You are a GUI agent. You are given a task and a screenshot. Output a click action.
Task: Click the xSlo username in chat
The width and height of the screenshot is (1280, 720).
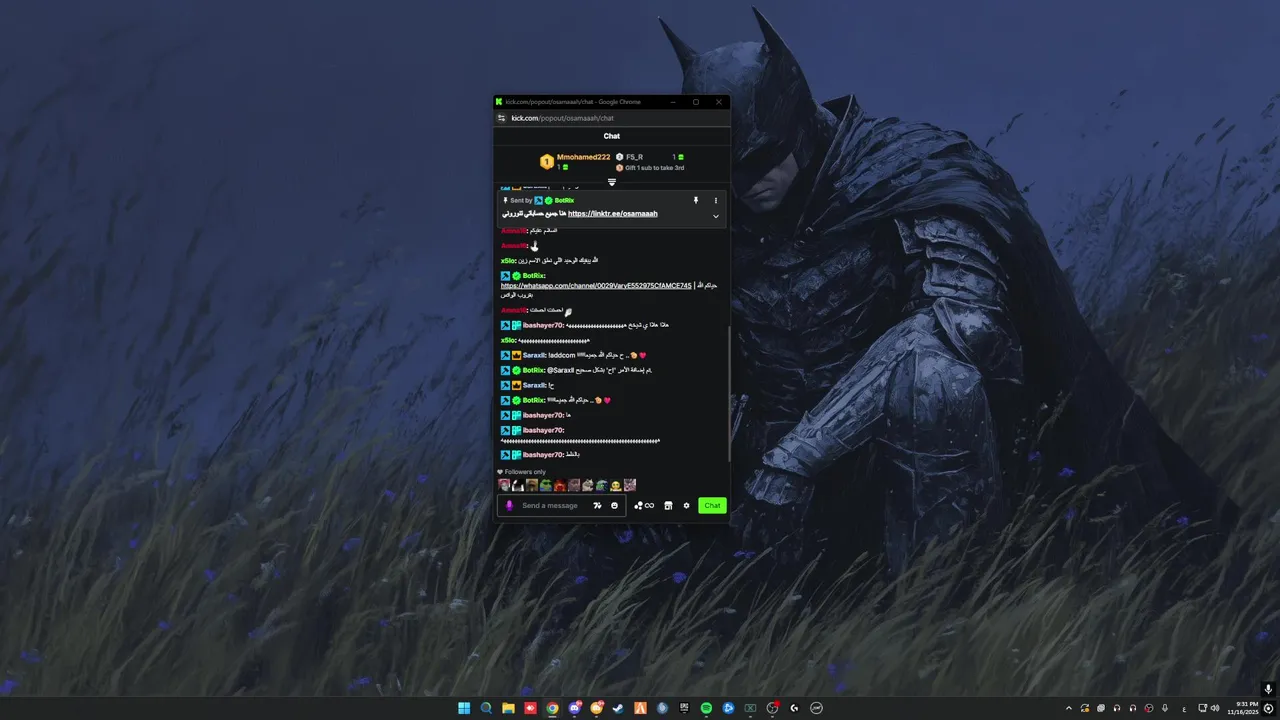(508, 260)
